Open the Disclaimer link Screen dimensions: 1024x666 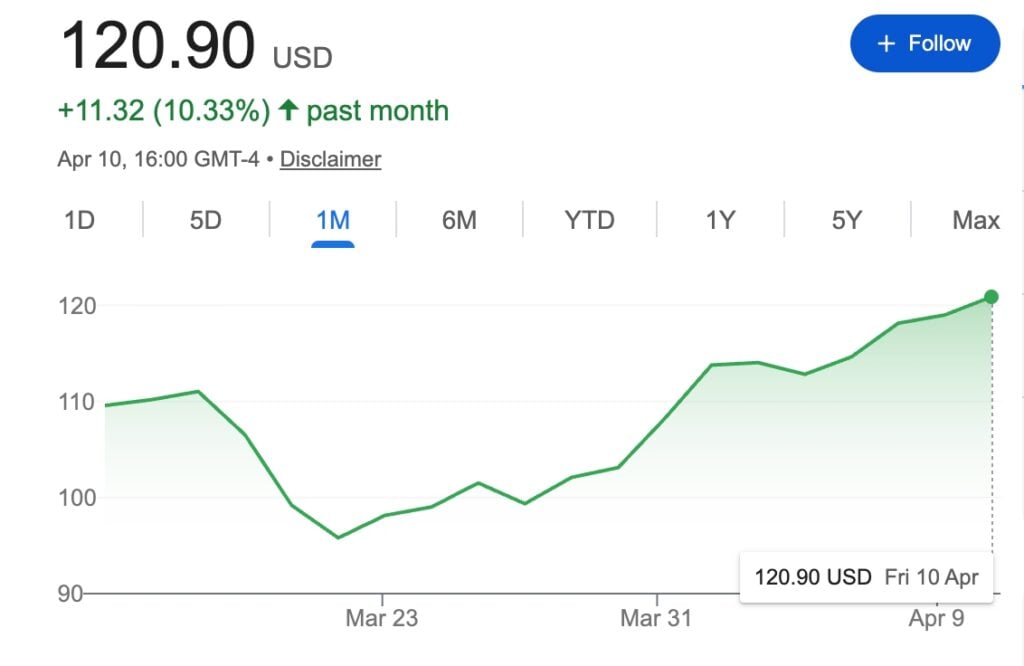[330, 159]
